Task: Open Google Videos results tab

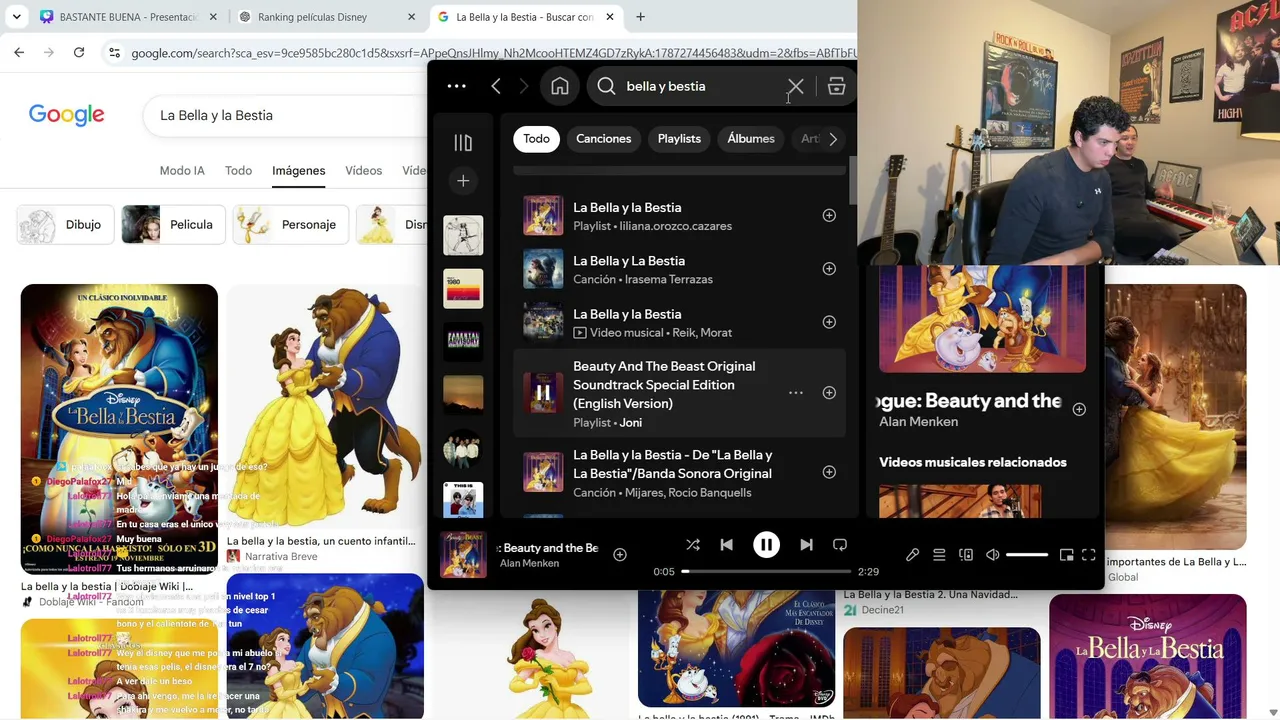Action: point(364,171)
